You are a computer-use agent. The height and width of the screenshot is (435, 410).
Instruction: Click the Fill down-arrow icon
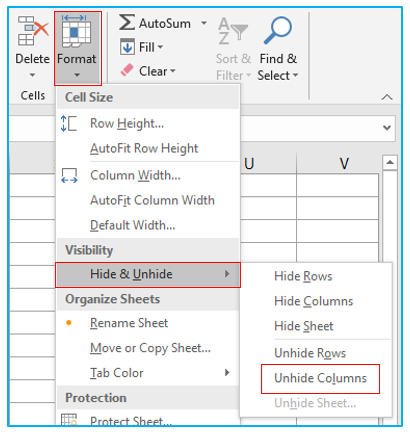[x=127, y=47]
